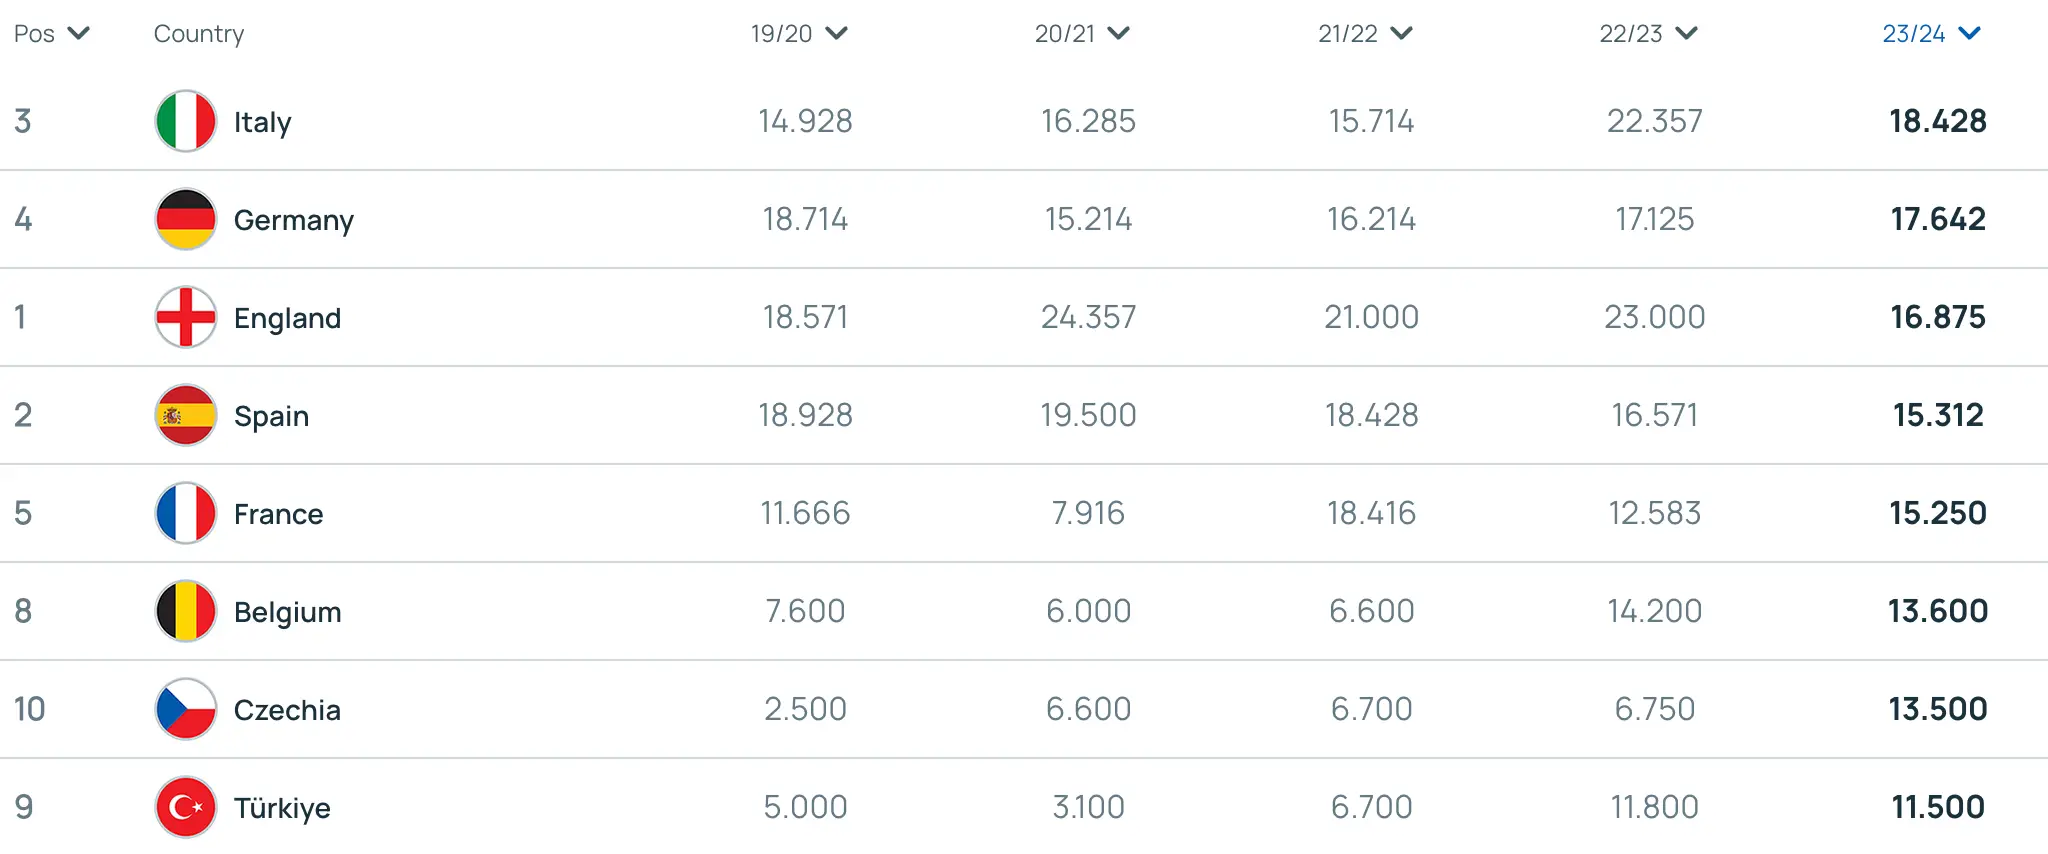Click the France flag icon
This screenshot has width=2048, height=854.
(185, 513)
